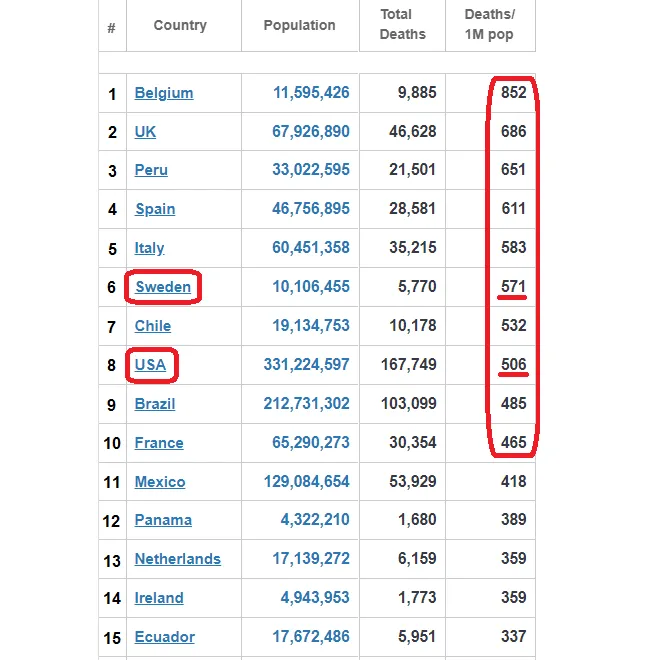This screenshot has width=660, height=660.
Task: Select the Italy link
Action: pos(149,248)
